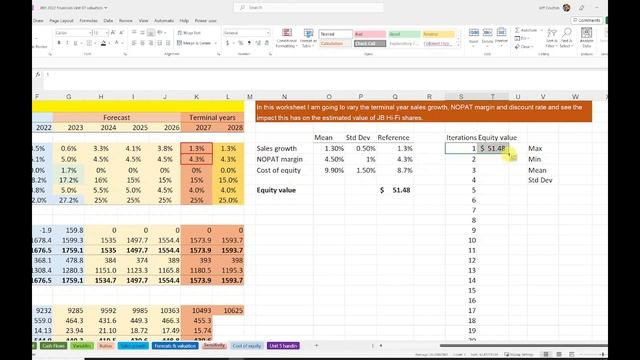Open Sort & Filter
The height and width of the screenshot is (360, 640).
pyautogui.click(x=551, y=38)
